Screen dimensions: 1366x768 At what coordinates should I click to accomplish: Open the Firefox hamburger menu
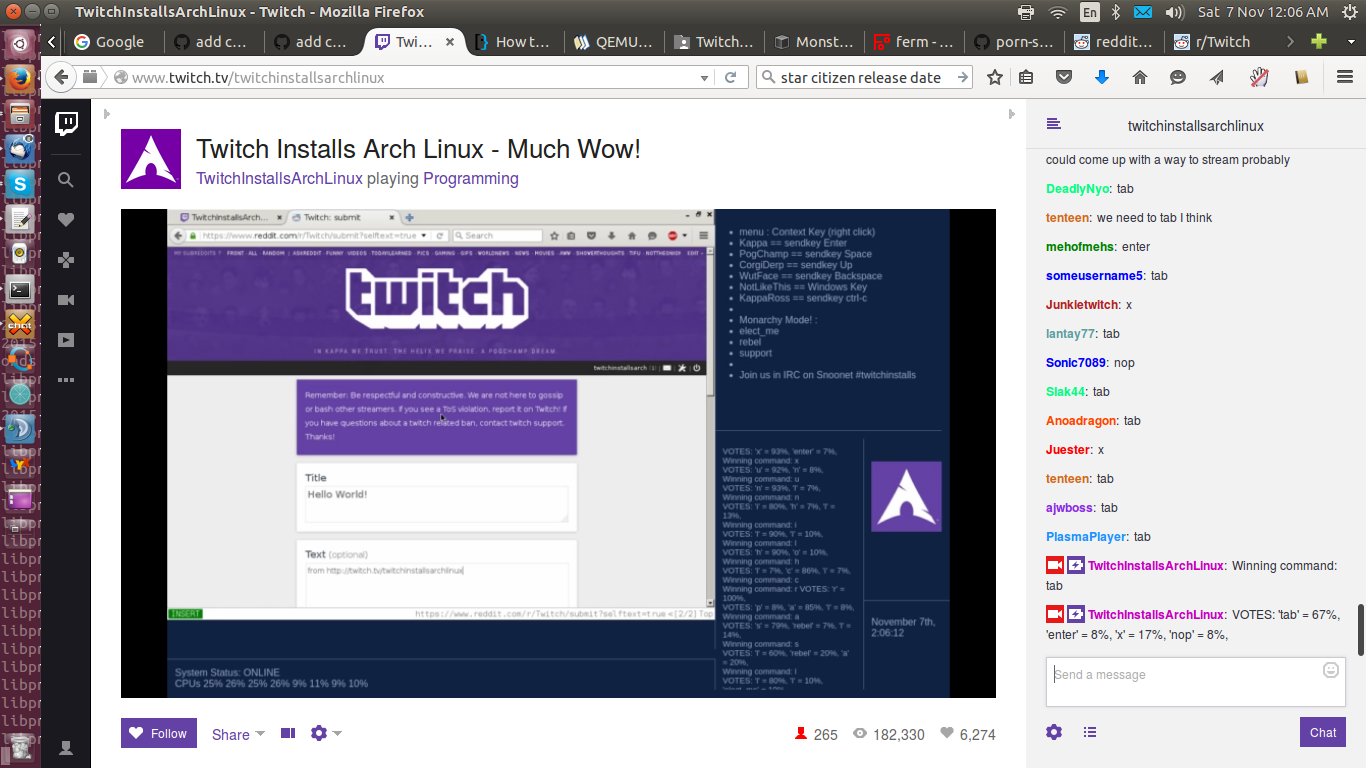tap(1345, 77)
